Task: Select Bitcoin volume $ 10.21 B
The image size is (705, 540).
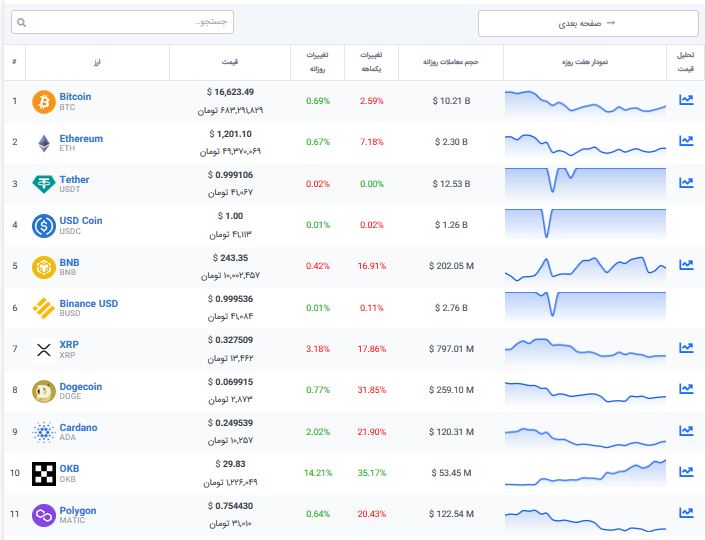Action: (451, 101)
